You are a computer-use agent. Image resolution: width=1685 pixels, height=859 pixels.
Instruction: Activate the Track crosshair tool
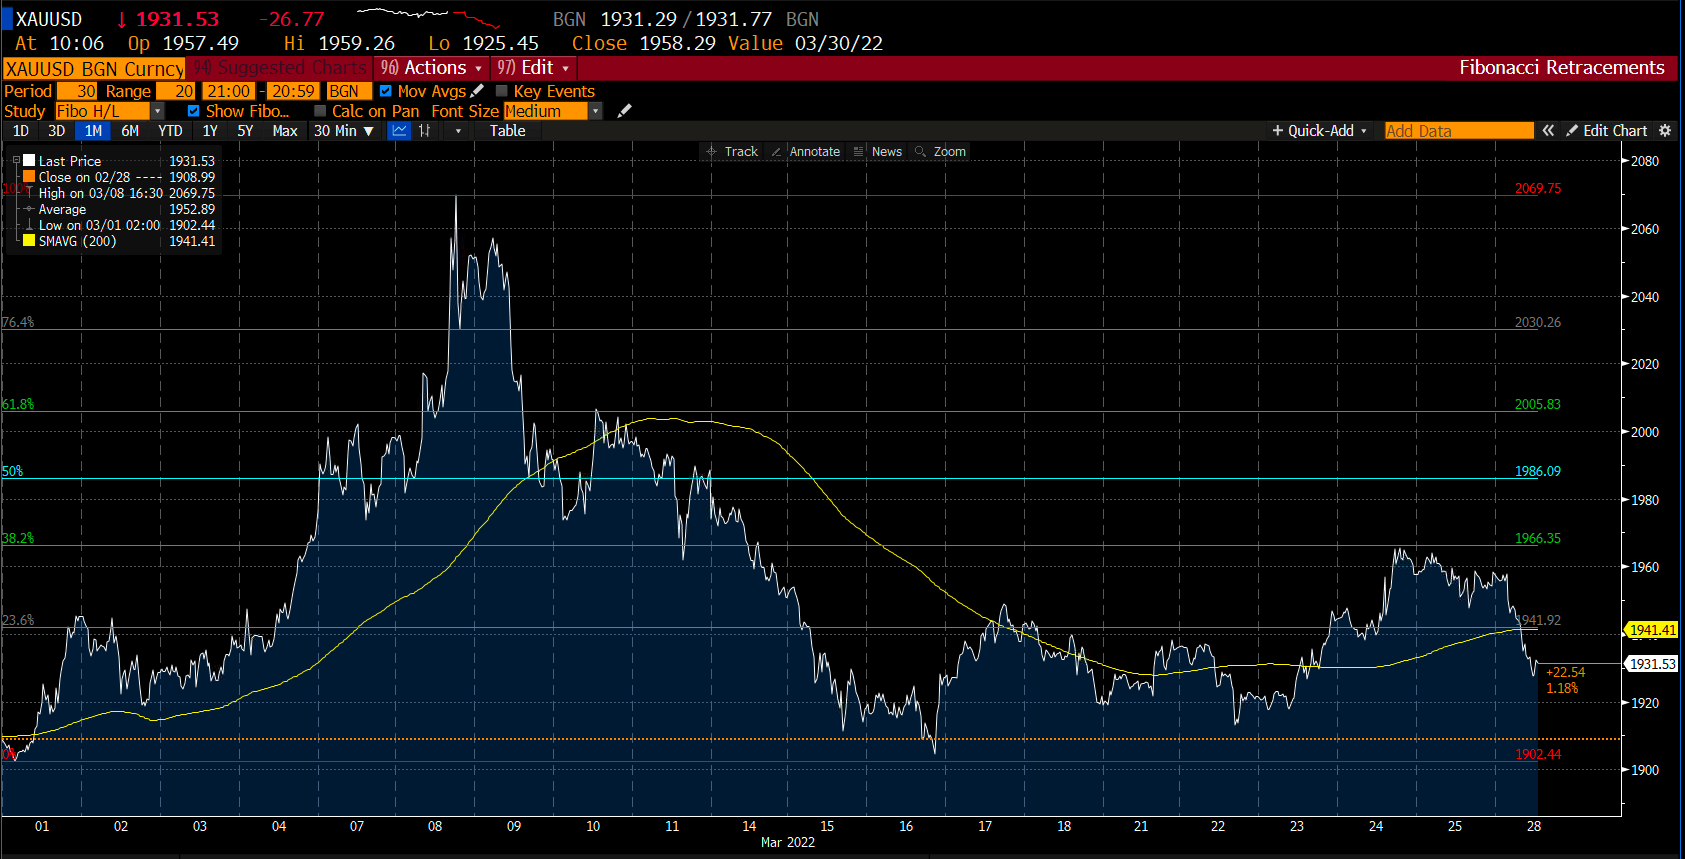732,152
